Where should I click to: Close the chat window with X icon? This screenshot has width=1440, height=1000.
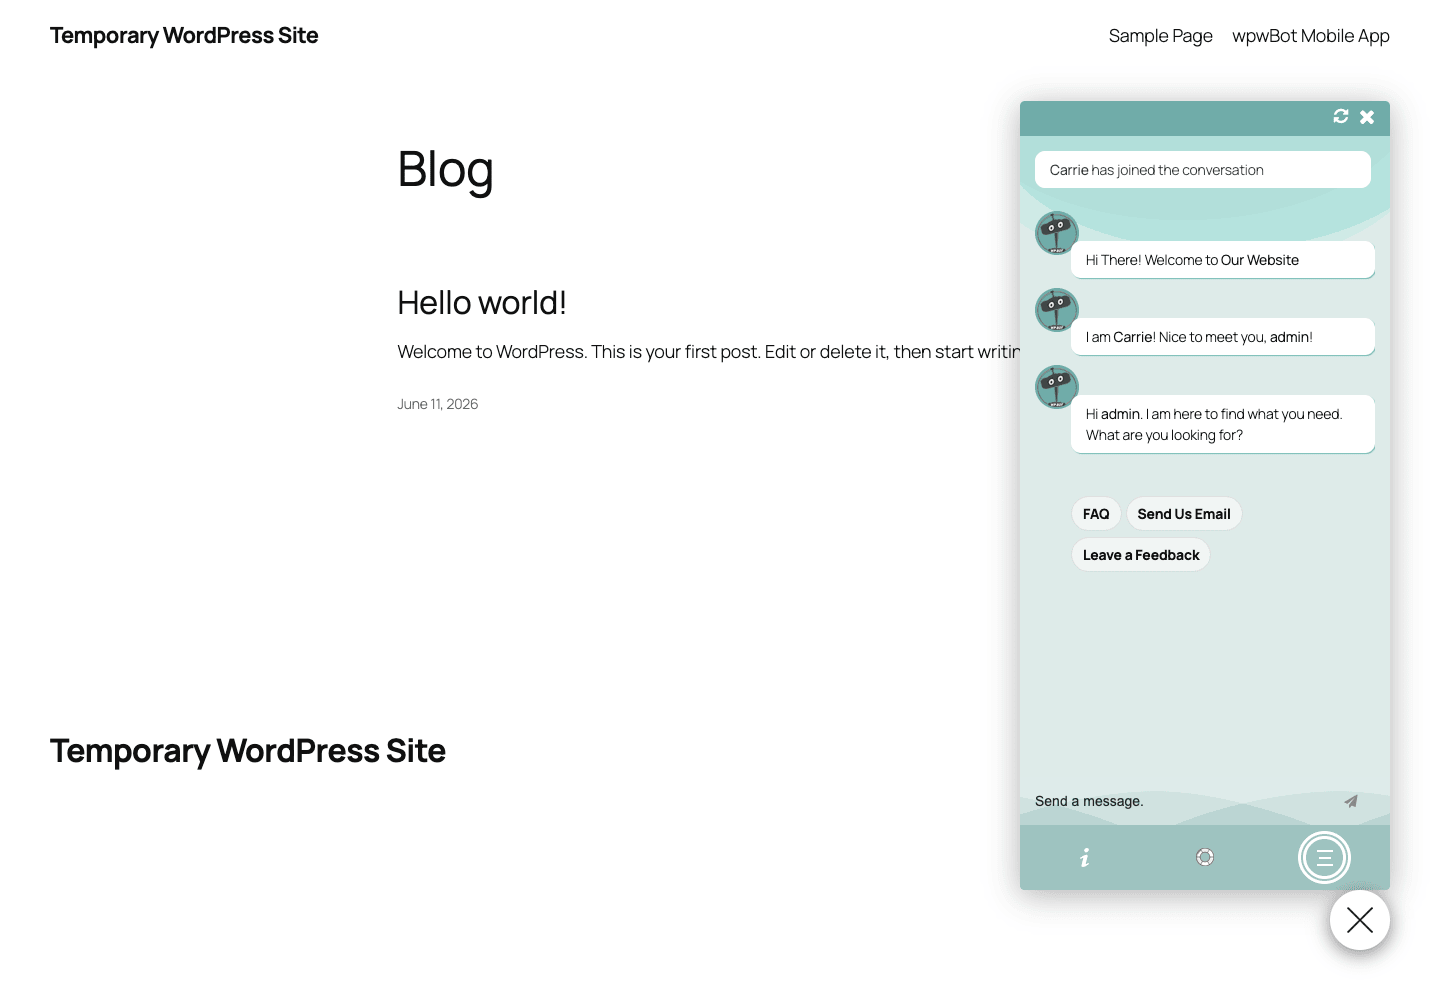[1367, 117]
